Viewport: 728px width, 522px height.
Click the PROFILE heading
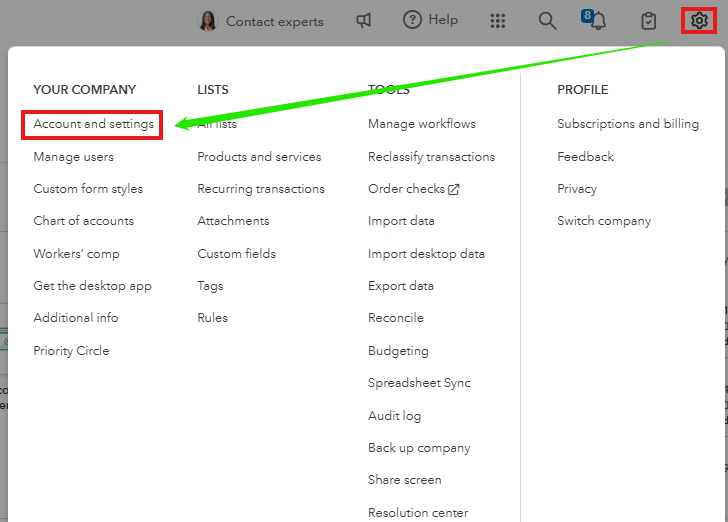[x=583, y=90]
